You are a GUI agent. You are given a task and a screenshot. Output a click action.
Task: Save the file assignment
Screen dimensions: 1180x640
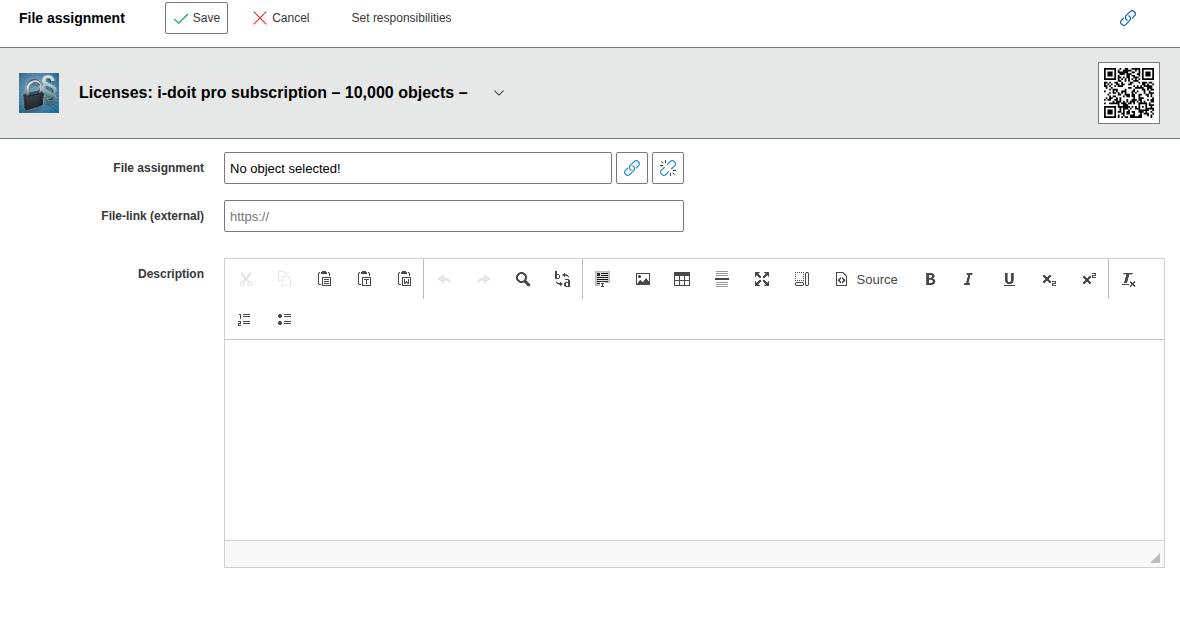tap(196, 18)
